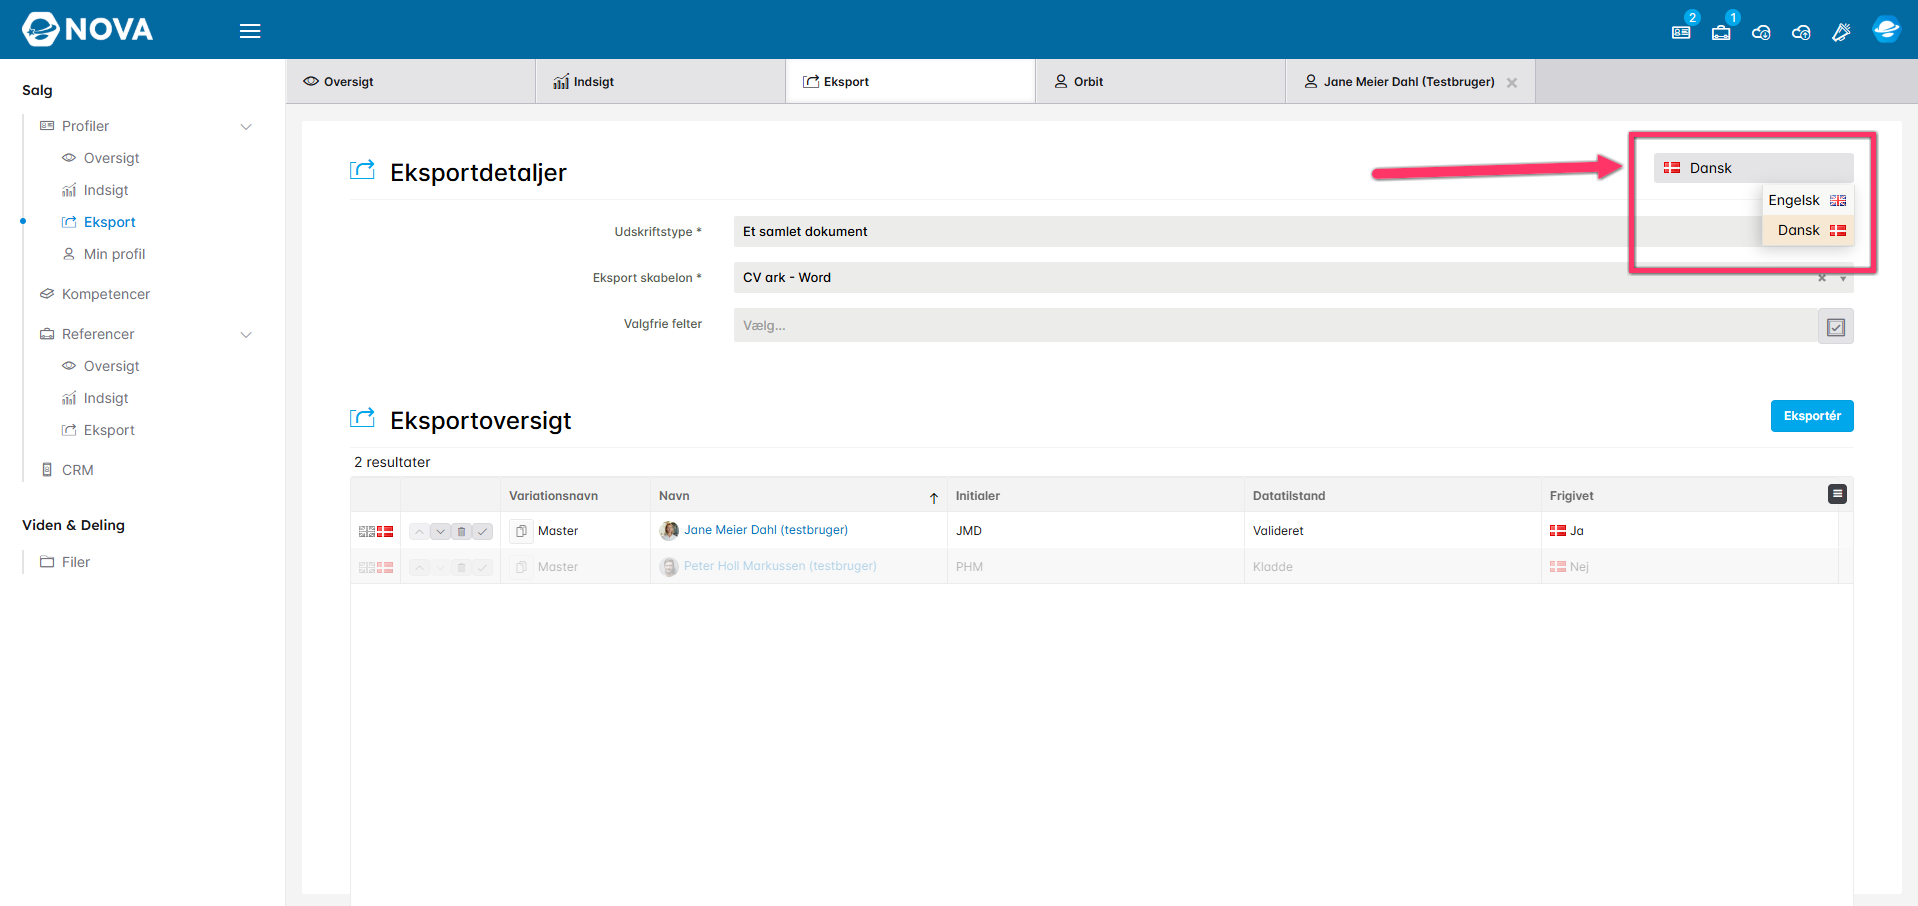Click the NOVA logo
1918x906 pixels.
click(88, 30)
